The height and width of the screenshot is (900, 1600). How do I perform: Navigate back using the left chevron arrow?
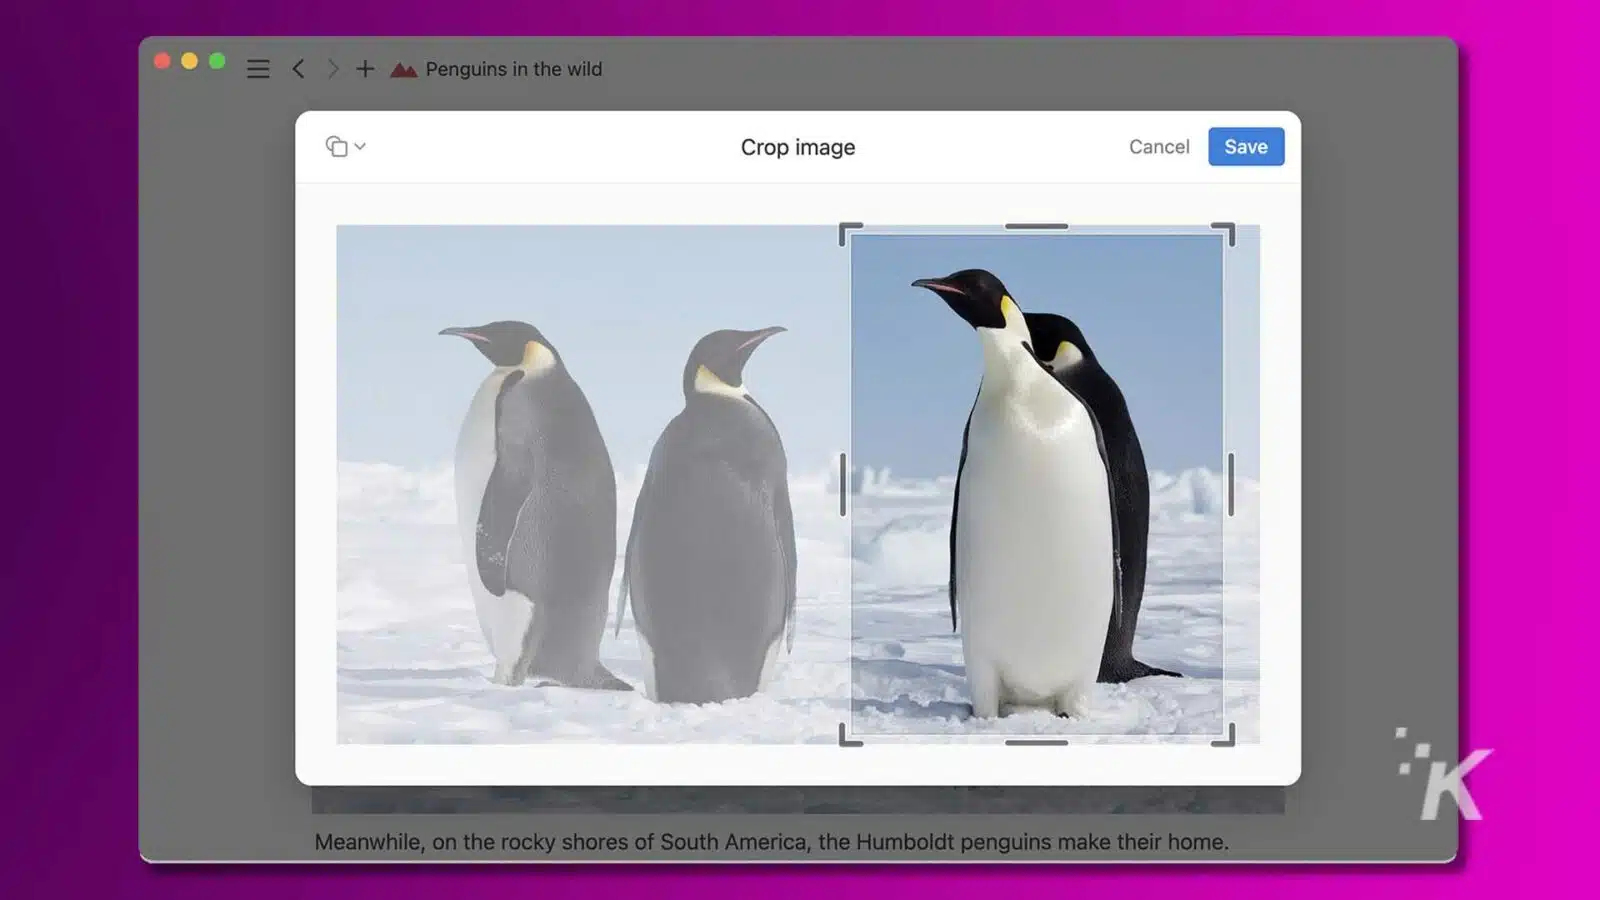pyautogui.click(x=299, y=68)
